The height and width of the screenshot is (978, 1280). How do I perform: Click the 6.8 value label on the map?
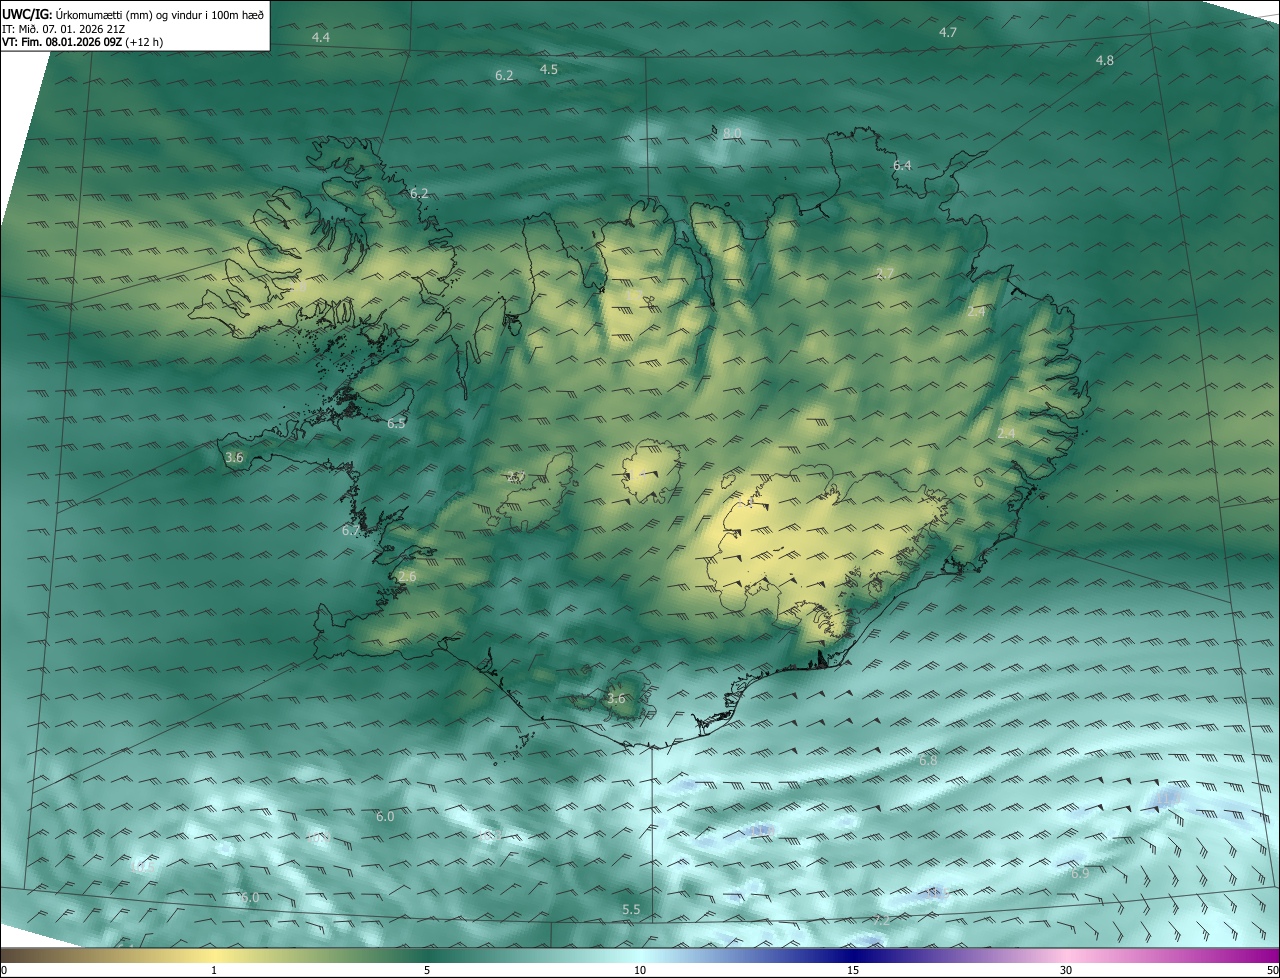928,761
